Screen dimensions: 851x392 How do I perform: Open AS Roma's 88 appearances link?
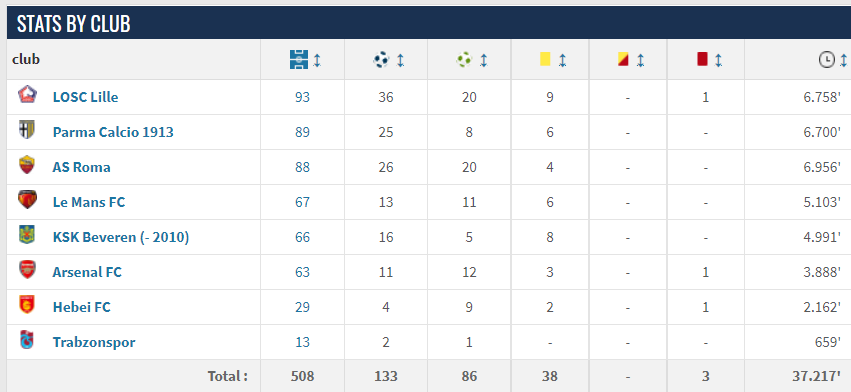[x=302, y=167]
